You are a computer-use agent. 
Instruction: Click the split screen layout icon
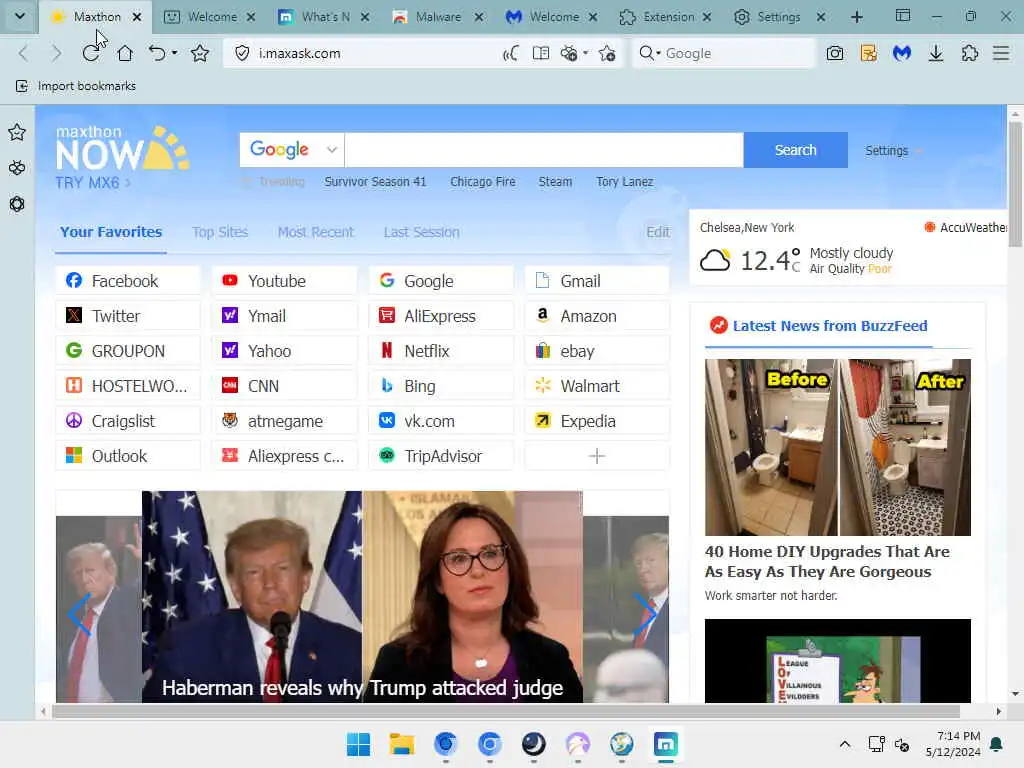(903, 16)
